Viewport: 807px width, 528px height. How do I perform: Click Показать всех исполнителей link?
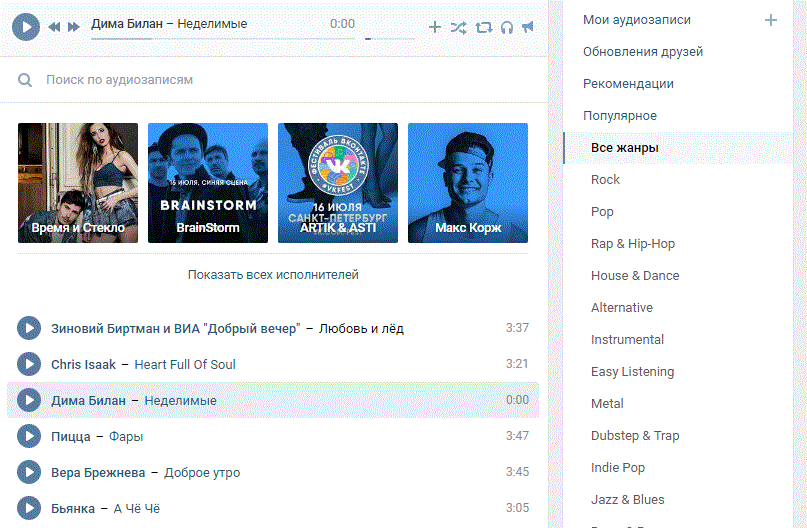(x=273, y=275)
